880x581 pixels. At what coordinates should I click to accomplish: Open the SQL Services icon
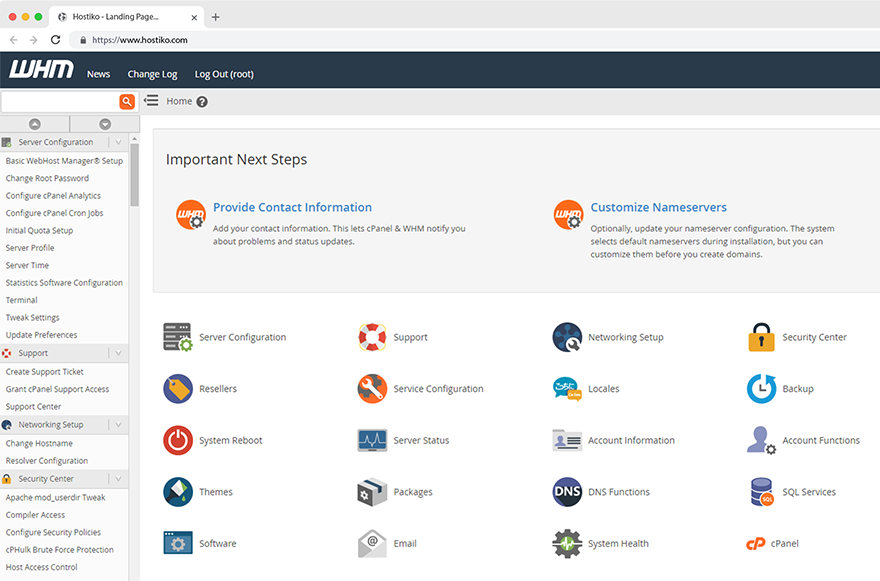760,491
